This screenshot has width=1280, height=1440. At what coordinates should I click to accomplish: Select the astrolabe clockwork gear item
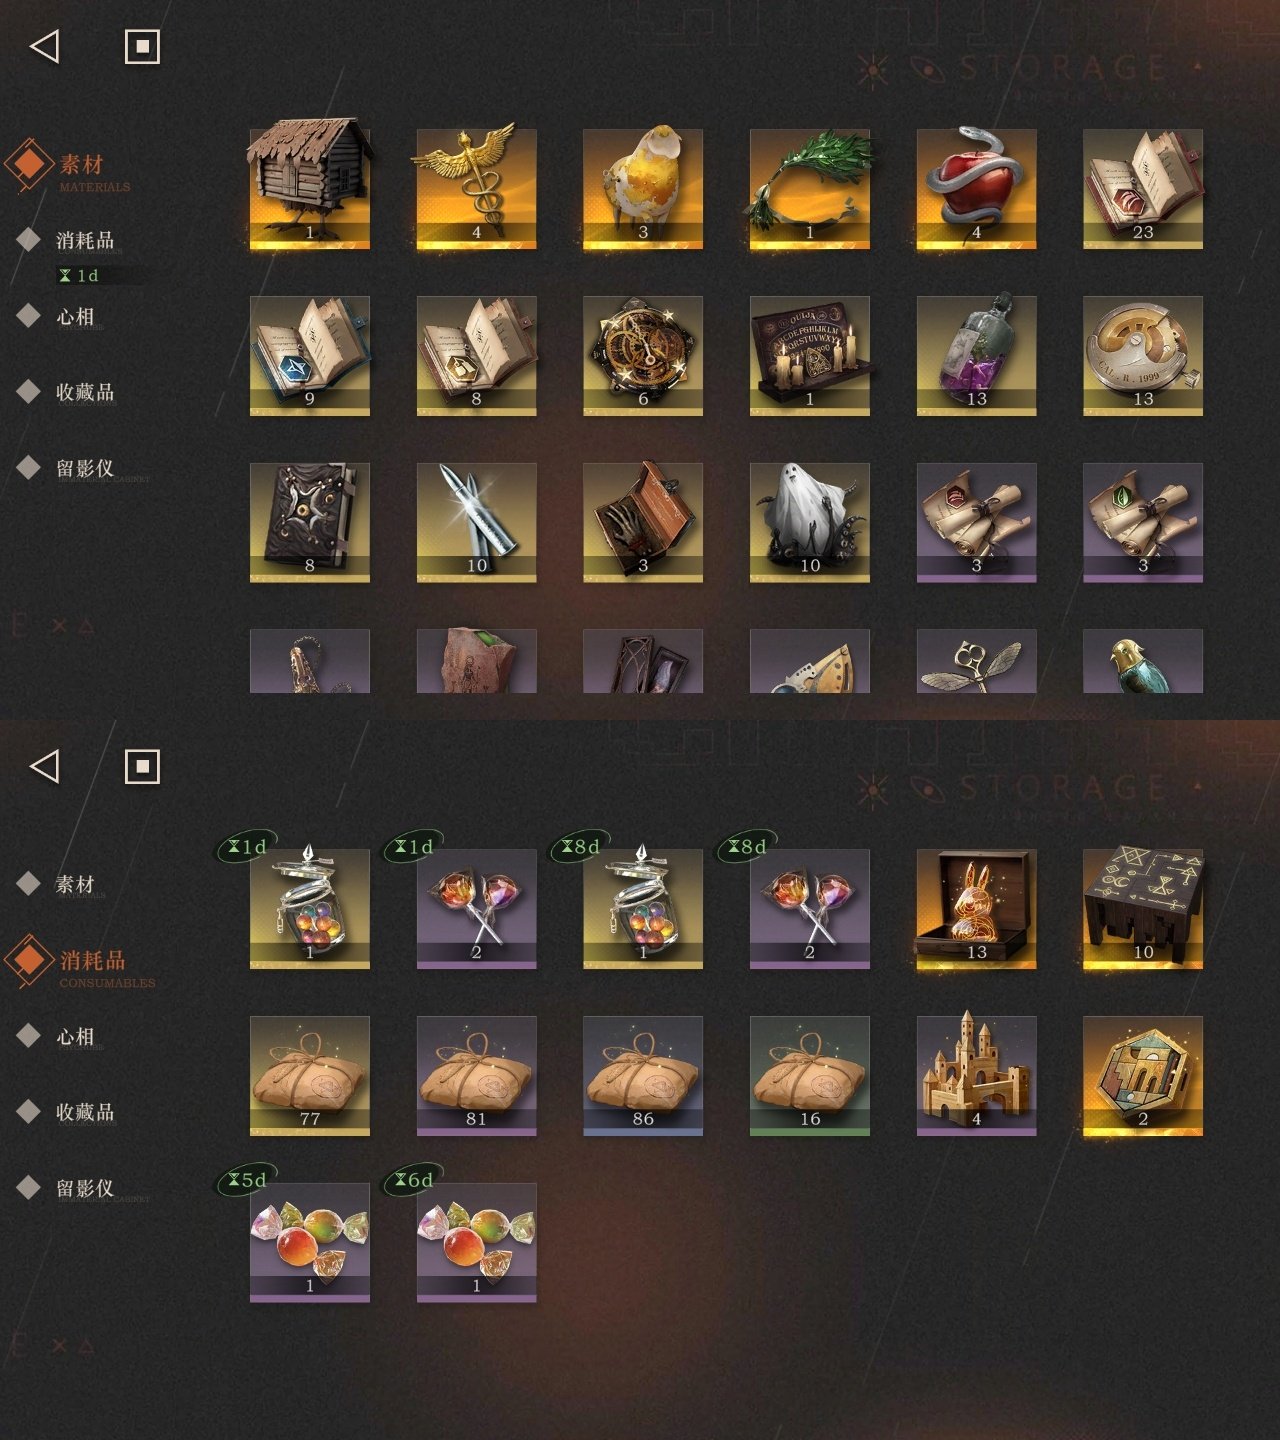(x=643, y=355)
